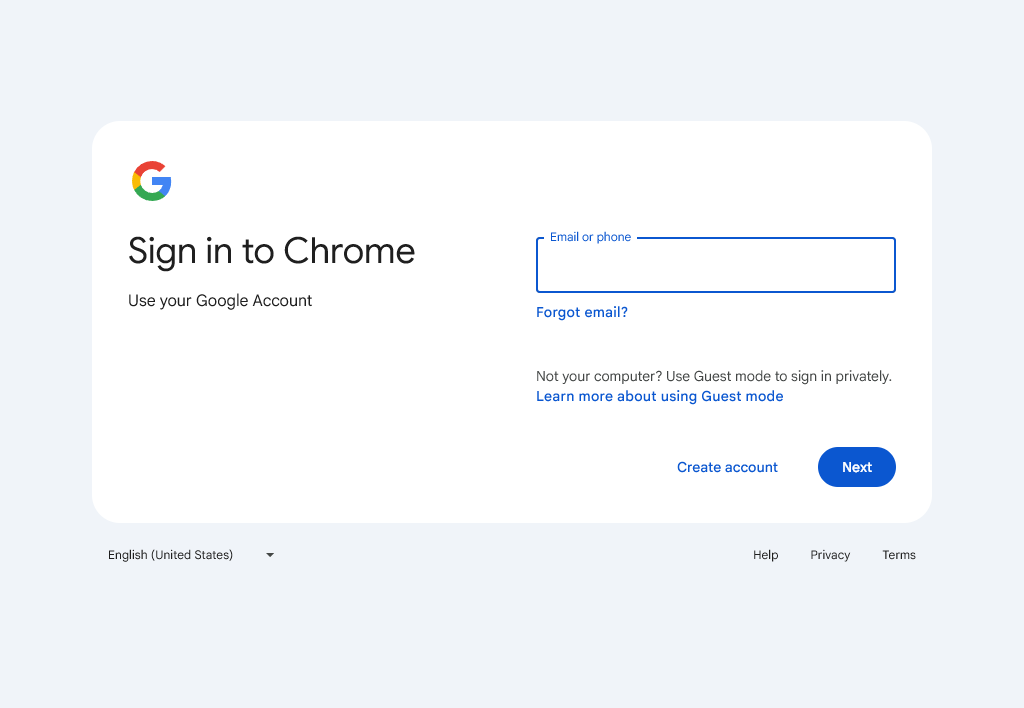
Task: Click the floating "Email or phone" label
Action: pos(590,237)
